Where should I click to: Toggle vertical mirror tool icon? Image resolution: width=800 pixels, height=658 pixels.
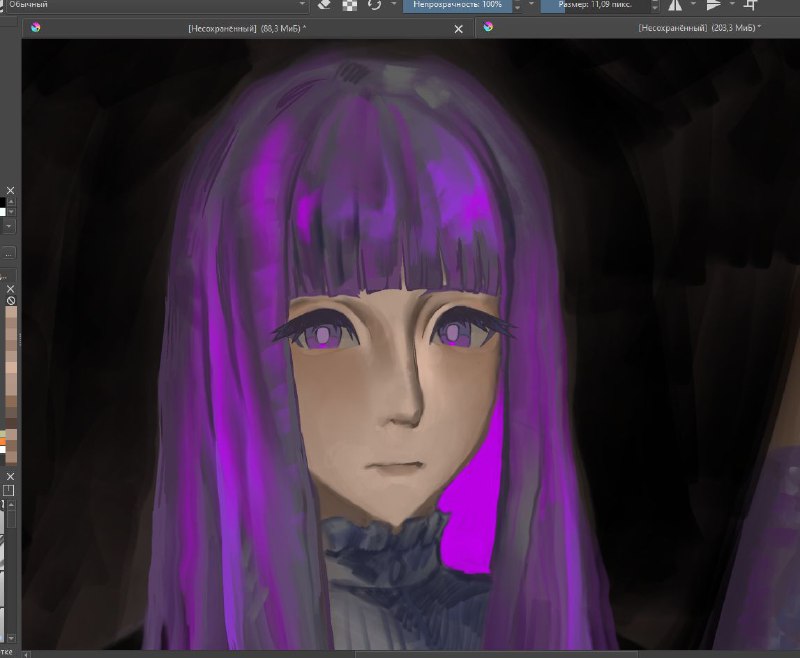(714, 5)
